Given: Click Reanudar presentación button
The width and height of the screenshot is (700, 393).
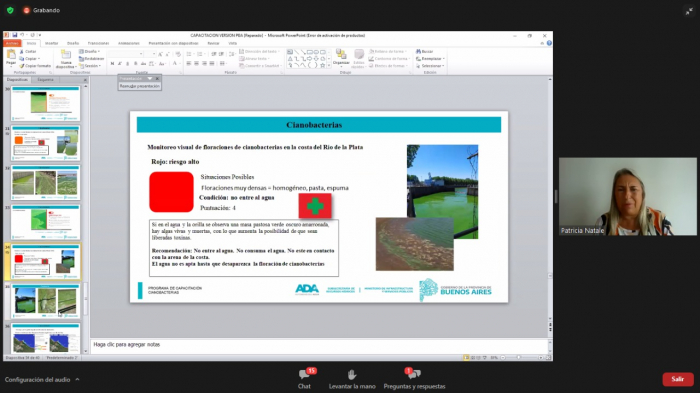Looking at the screenshot, I should tap(139, 86).
